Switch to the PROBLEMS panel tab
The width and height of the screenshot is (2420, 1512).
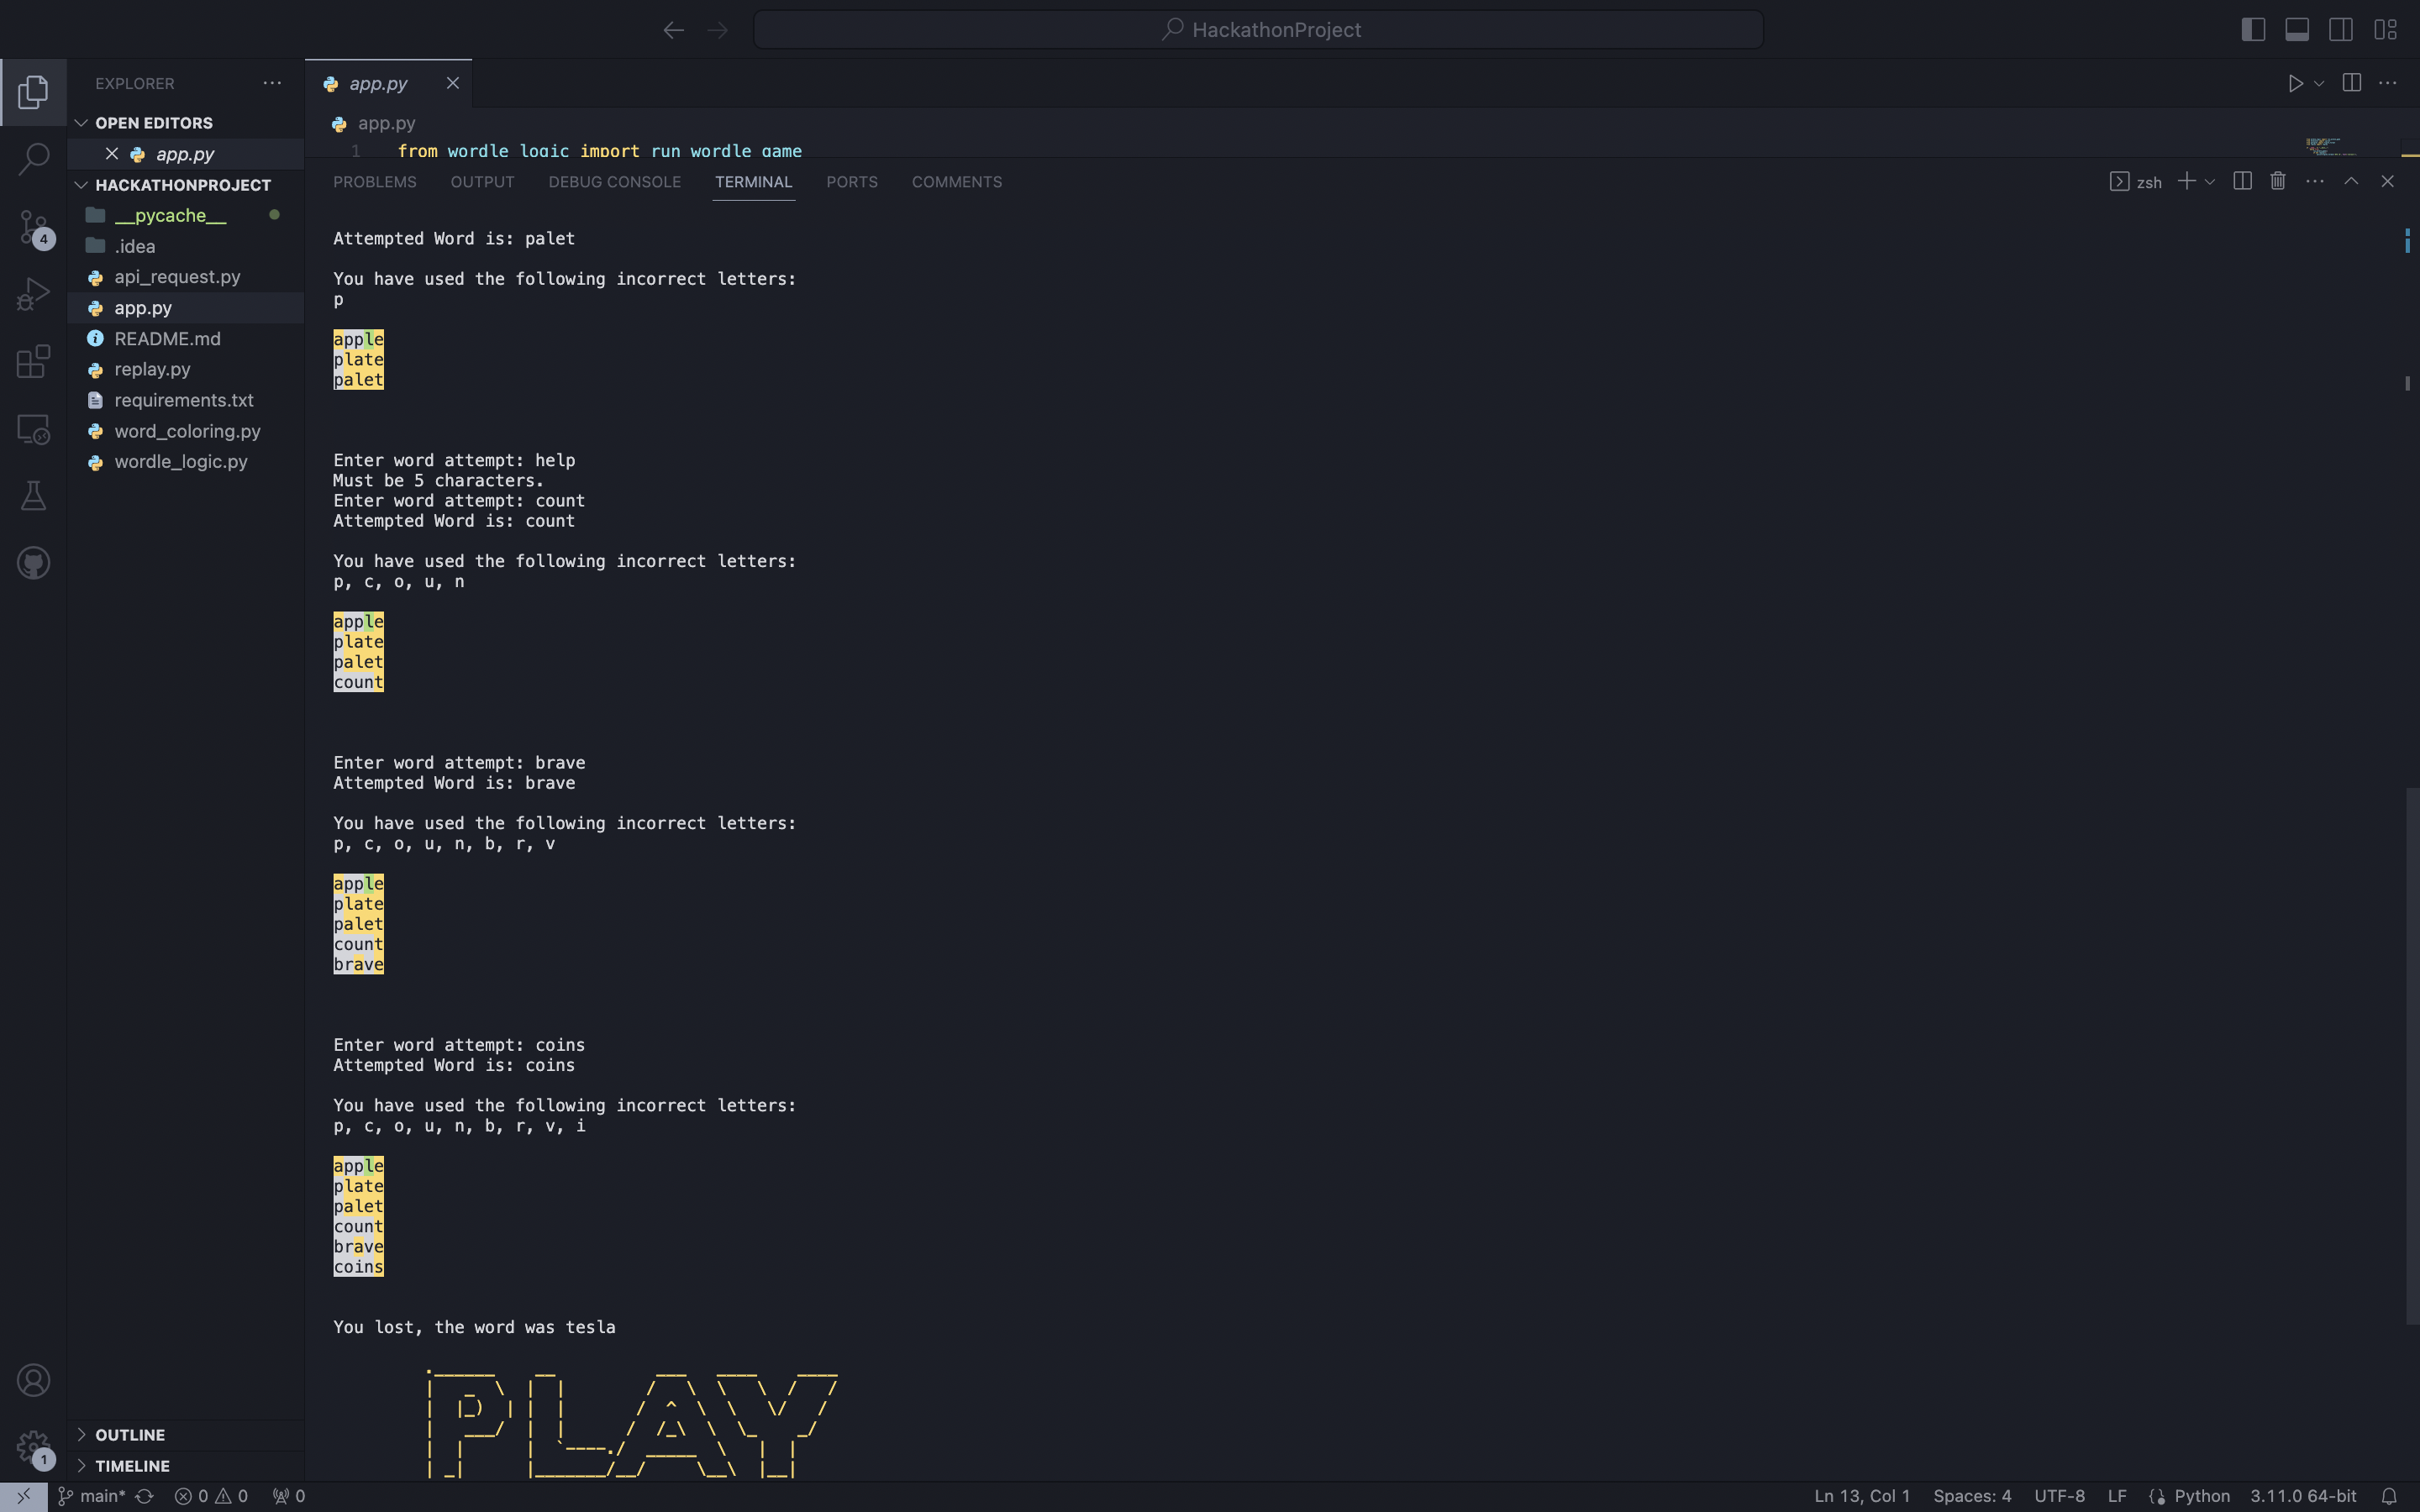(374, 182)
